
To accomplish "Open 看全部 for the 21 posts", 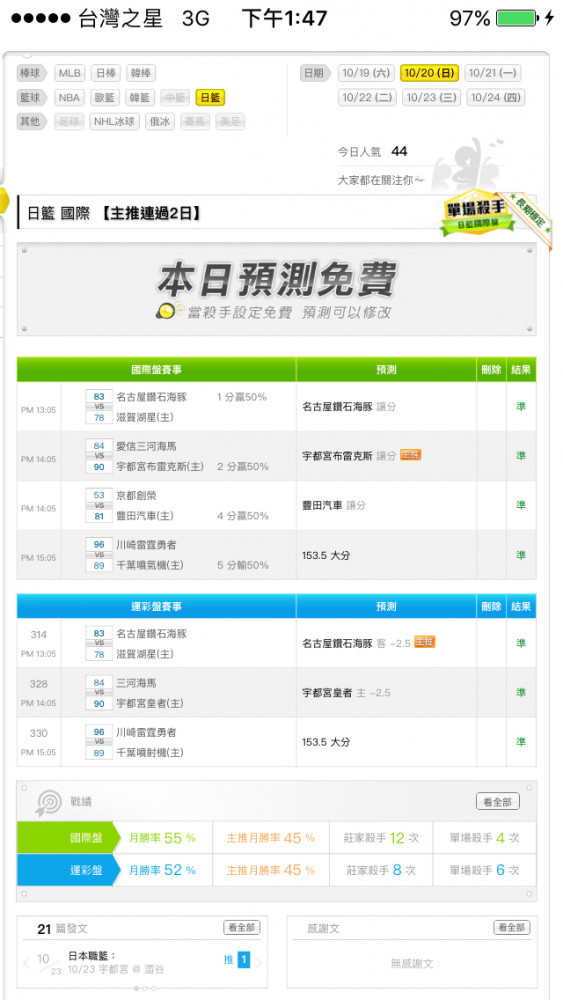I will click(242, 927).
